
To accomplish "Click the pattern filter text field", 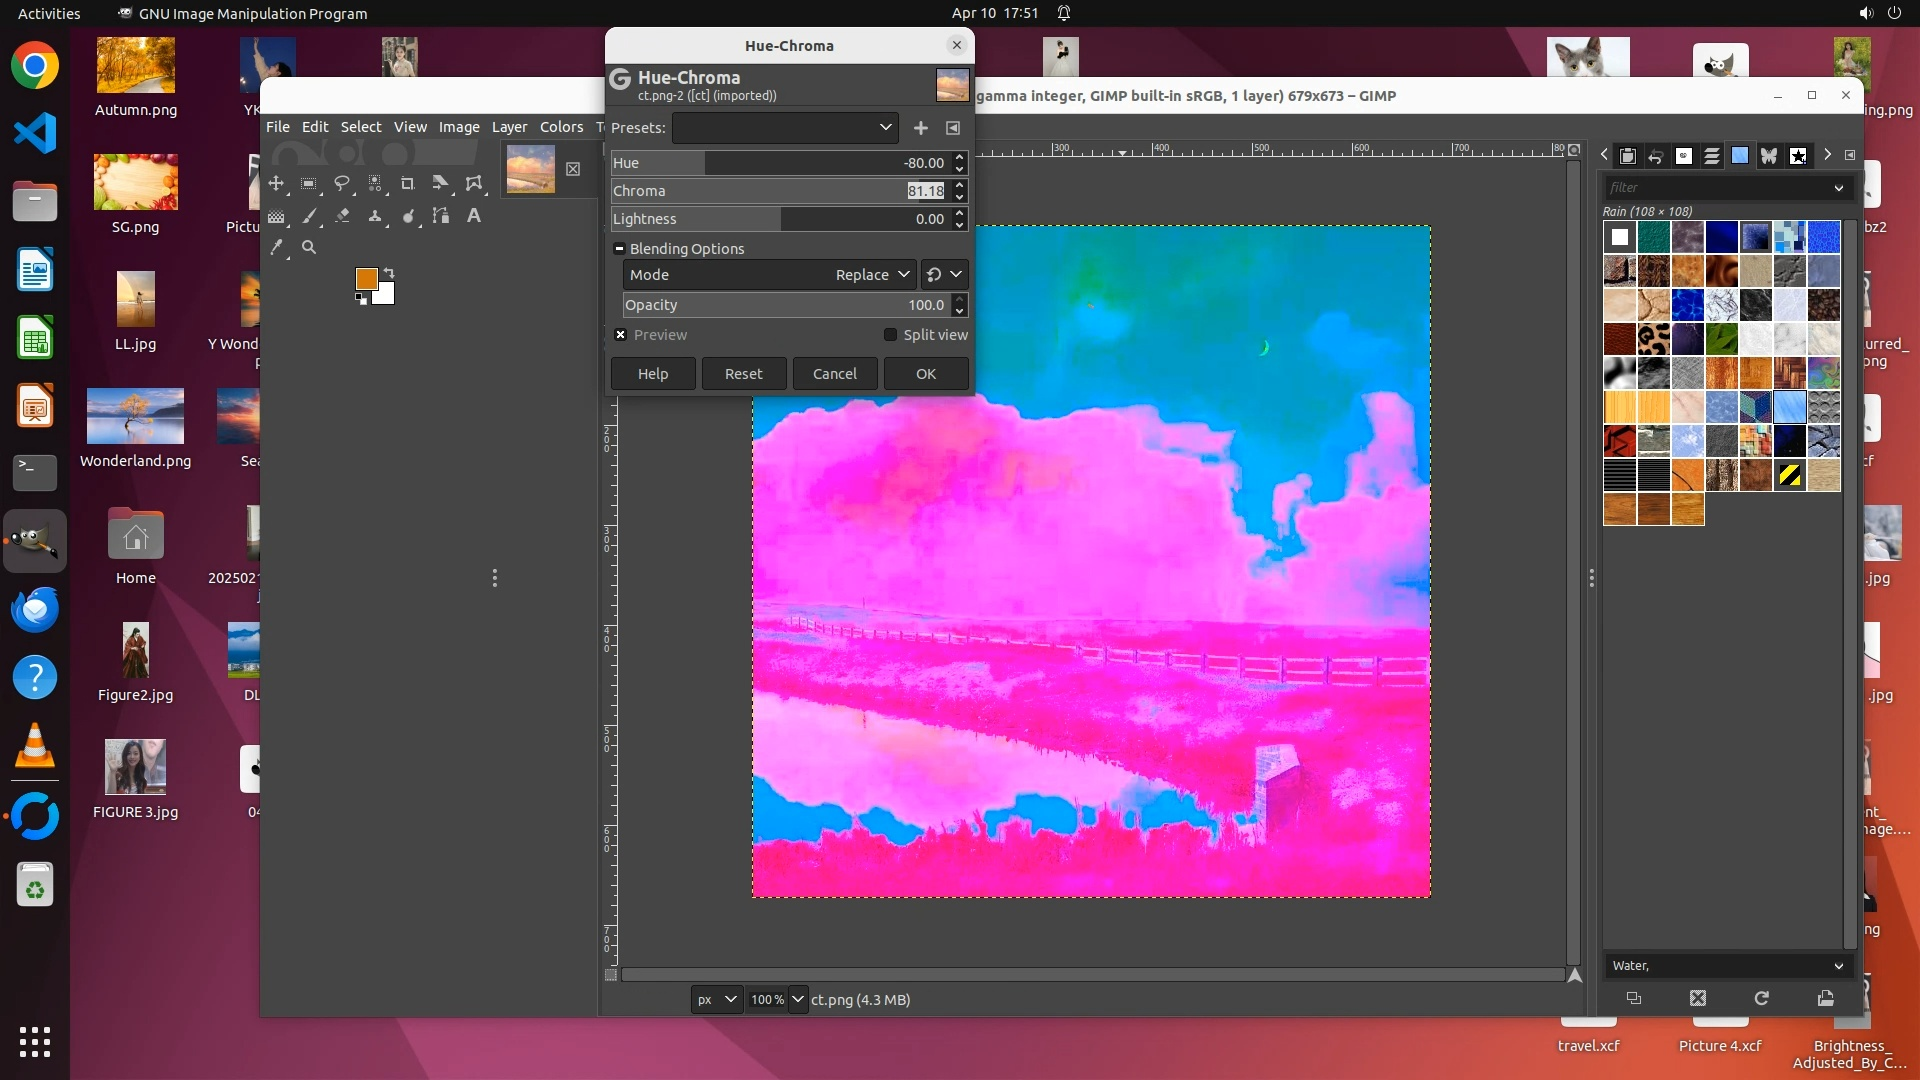I will coord(1715,188).
